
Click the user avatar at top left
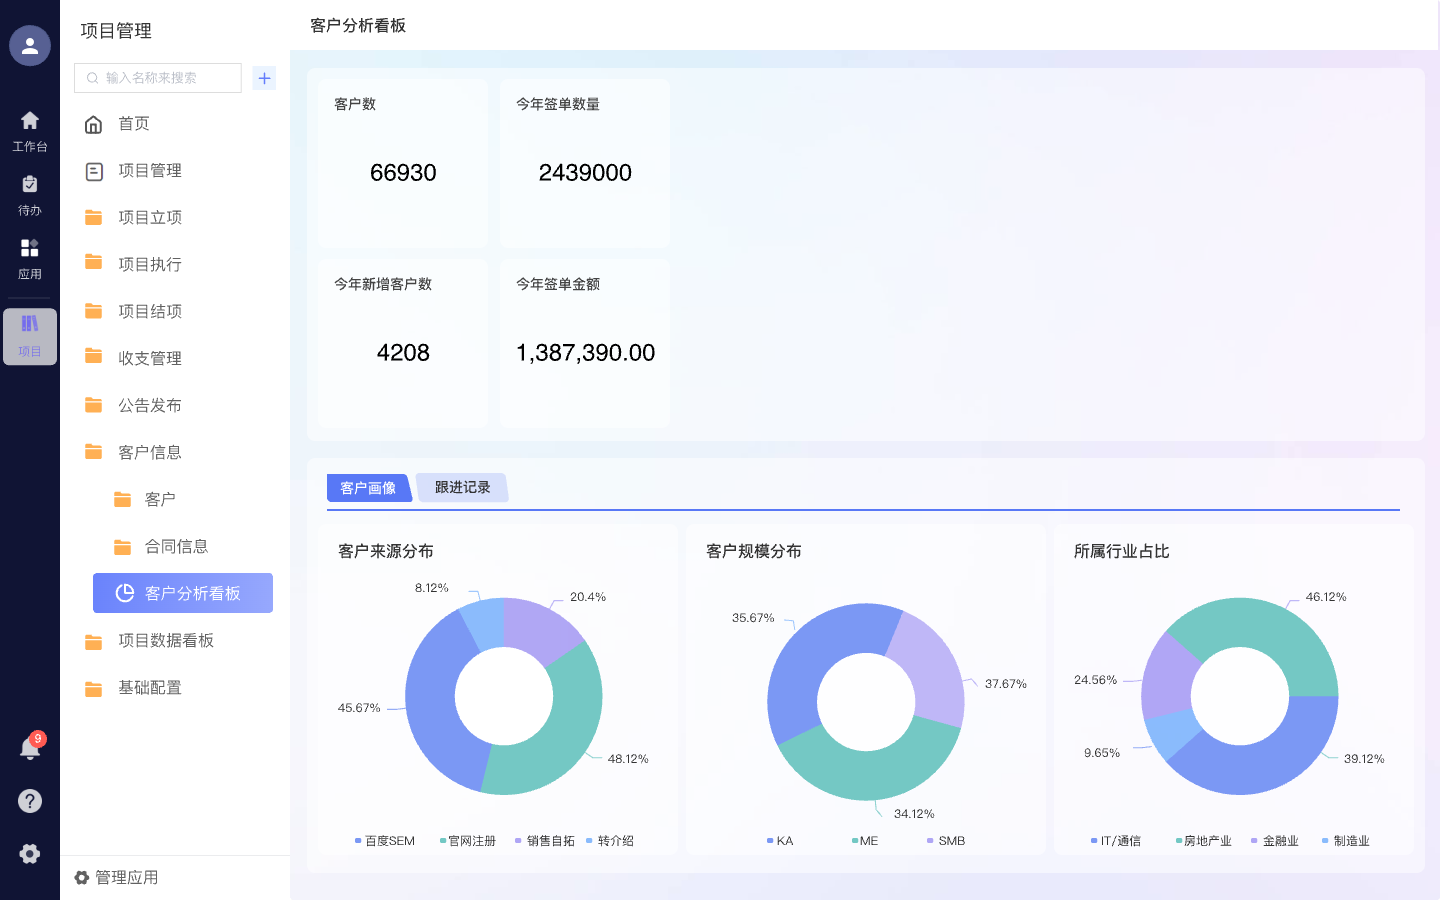[29, 45]
